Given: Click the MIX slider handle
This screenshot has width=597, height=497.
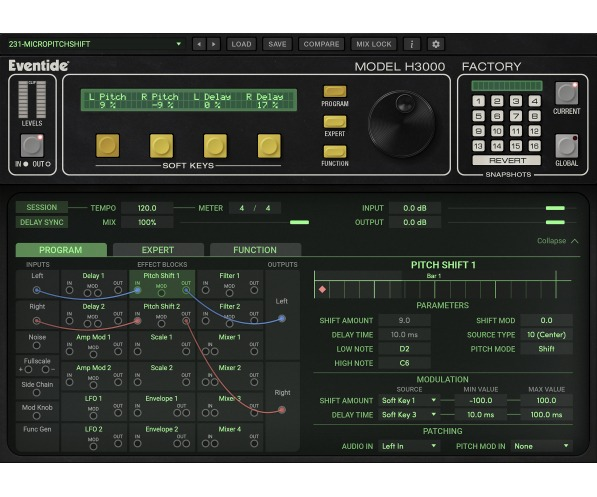Looking at the screenshot, I should [299, 222].
